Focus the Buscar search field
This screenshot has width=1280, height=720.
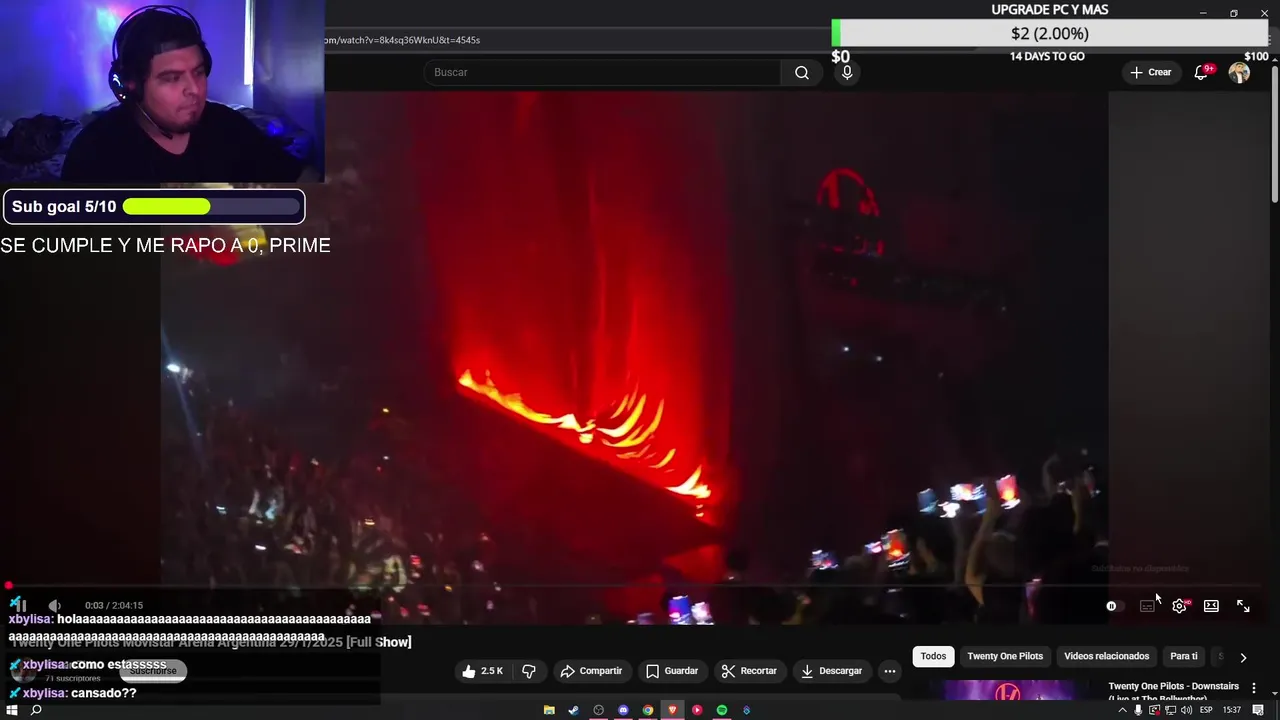coord(603,72)
